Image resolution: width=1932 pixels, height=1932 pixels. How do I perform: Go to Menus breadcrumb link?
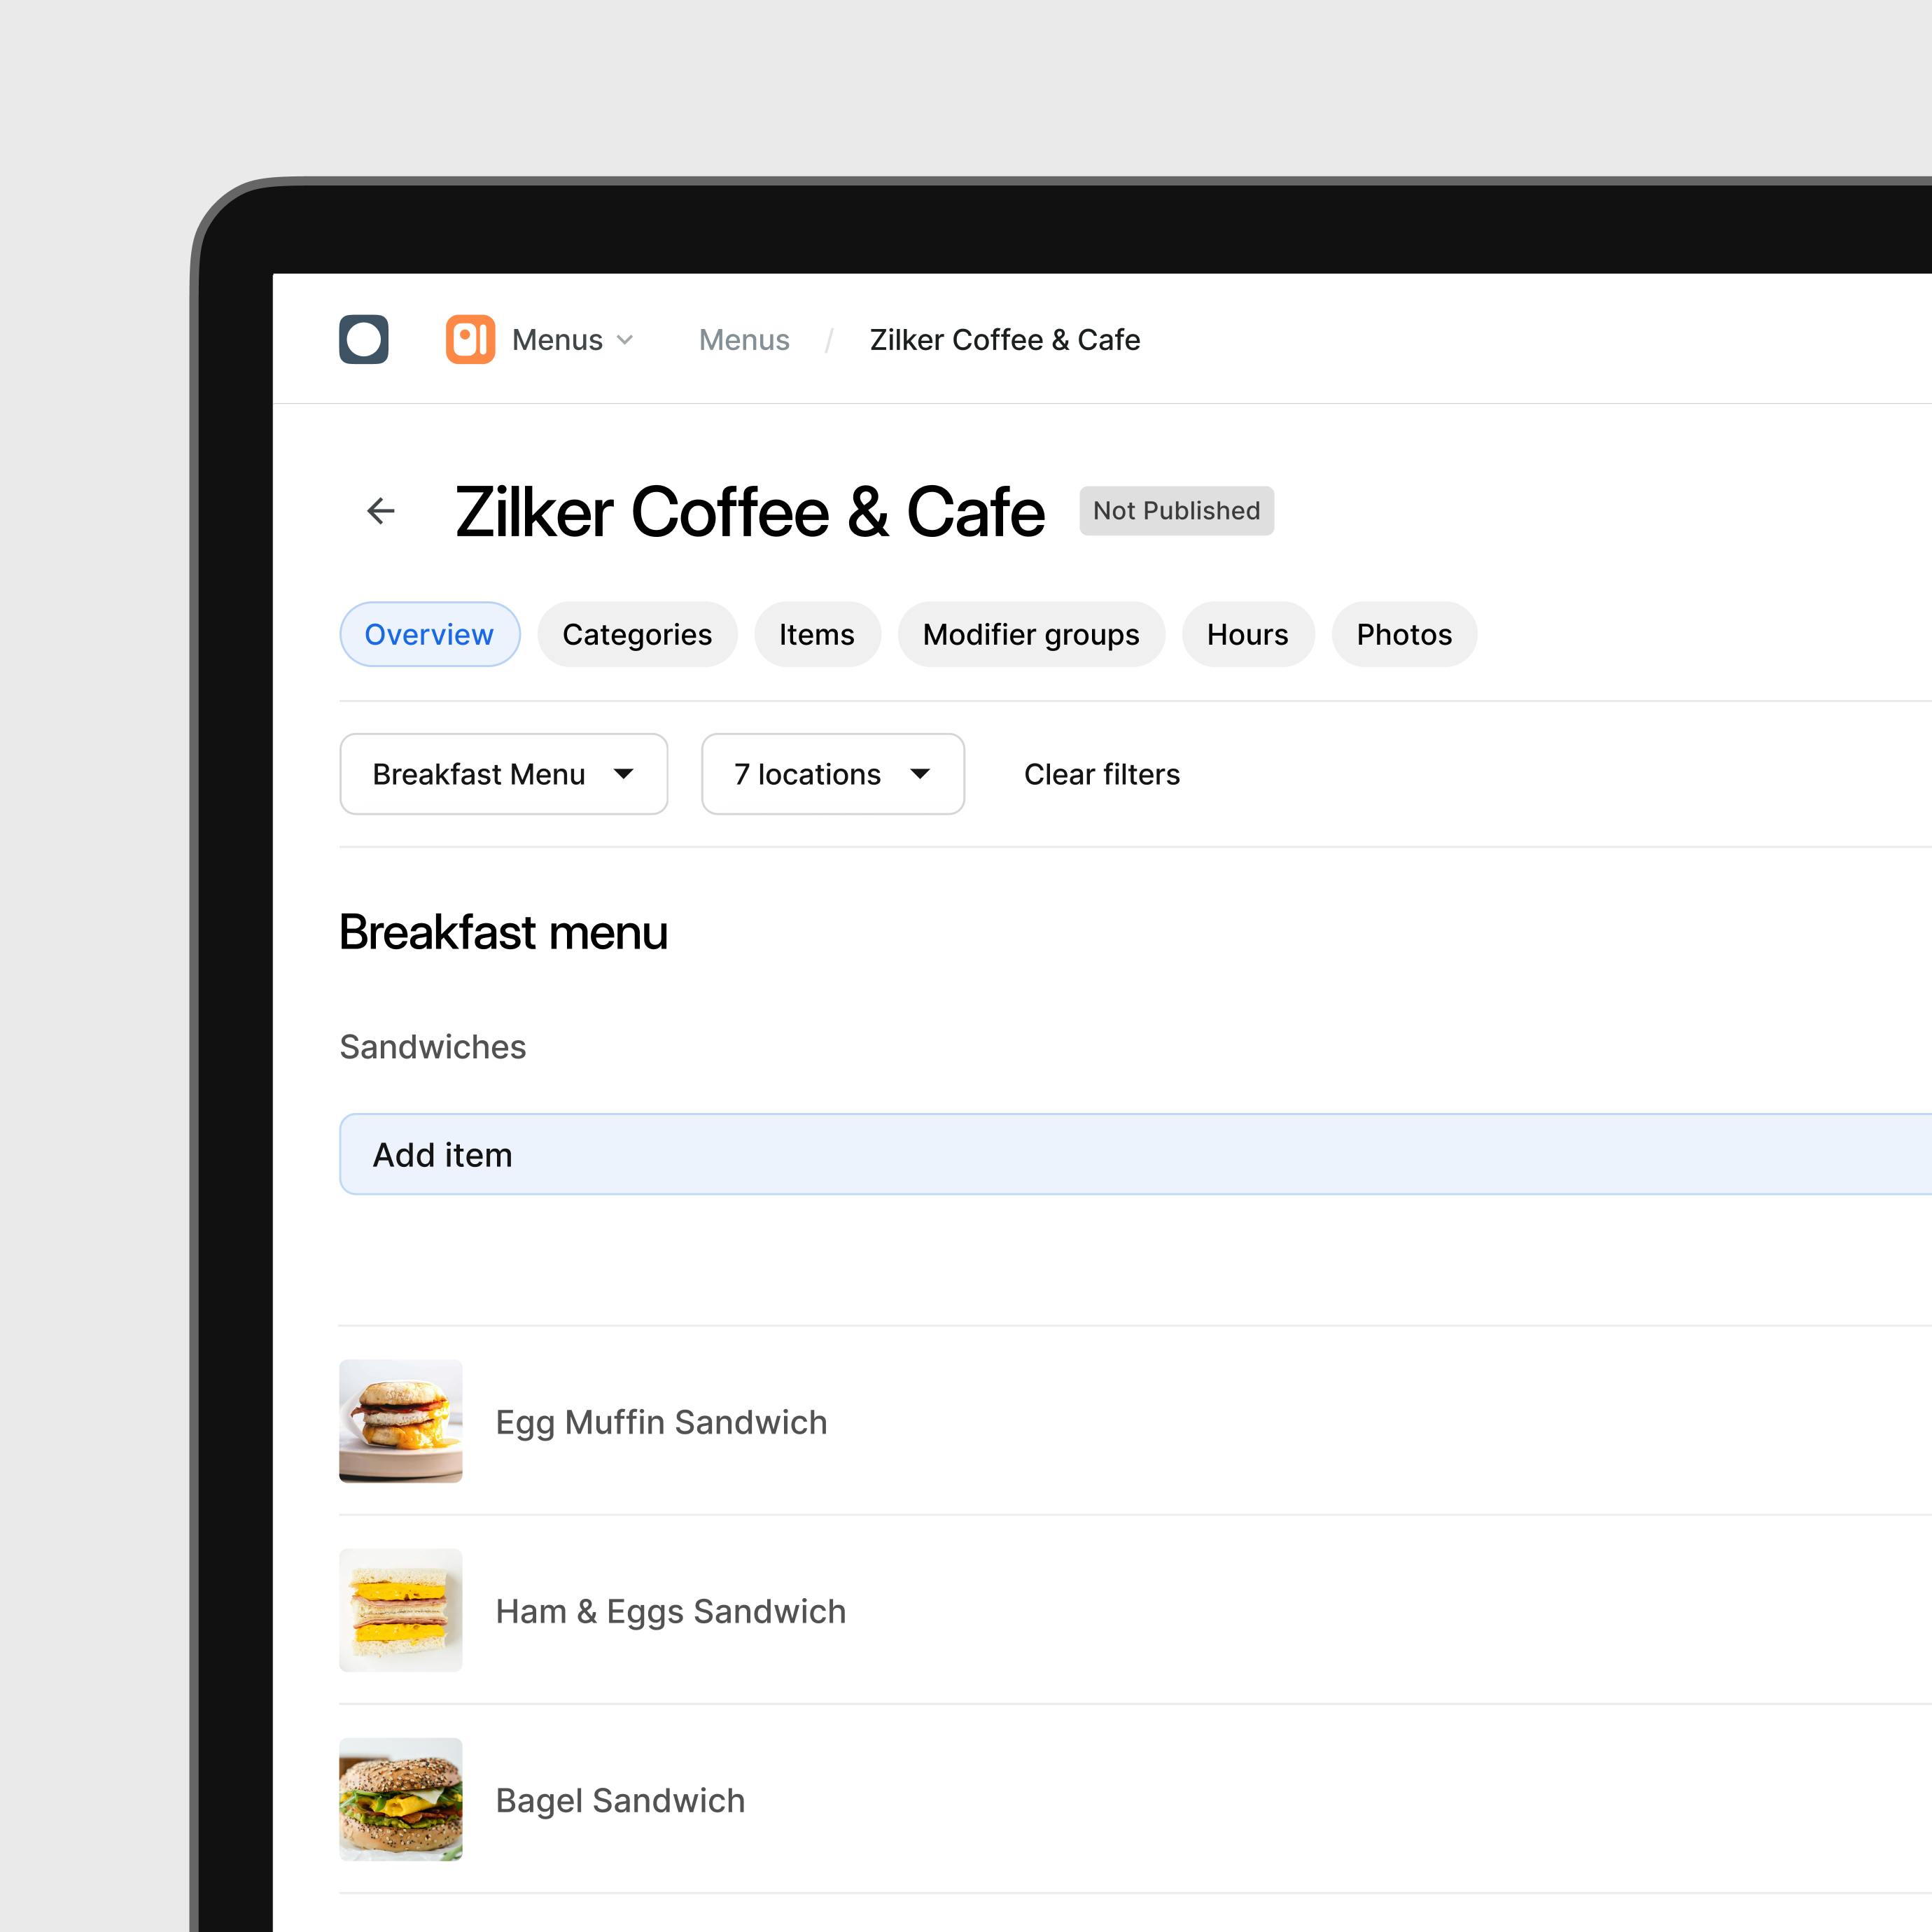pos(744,340)
